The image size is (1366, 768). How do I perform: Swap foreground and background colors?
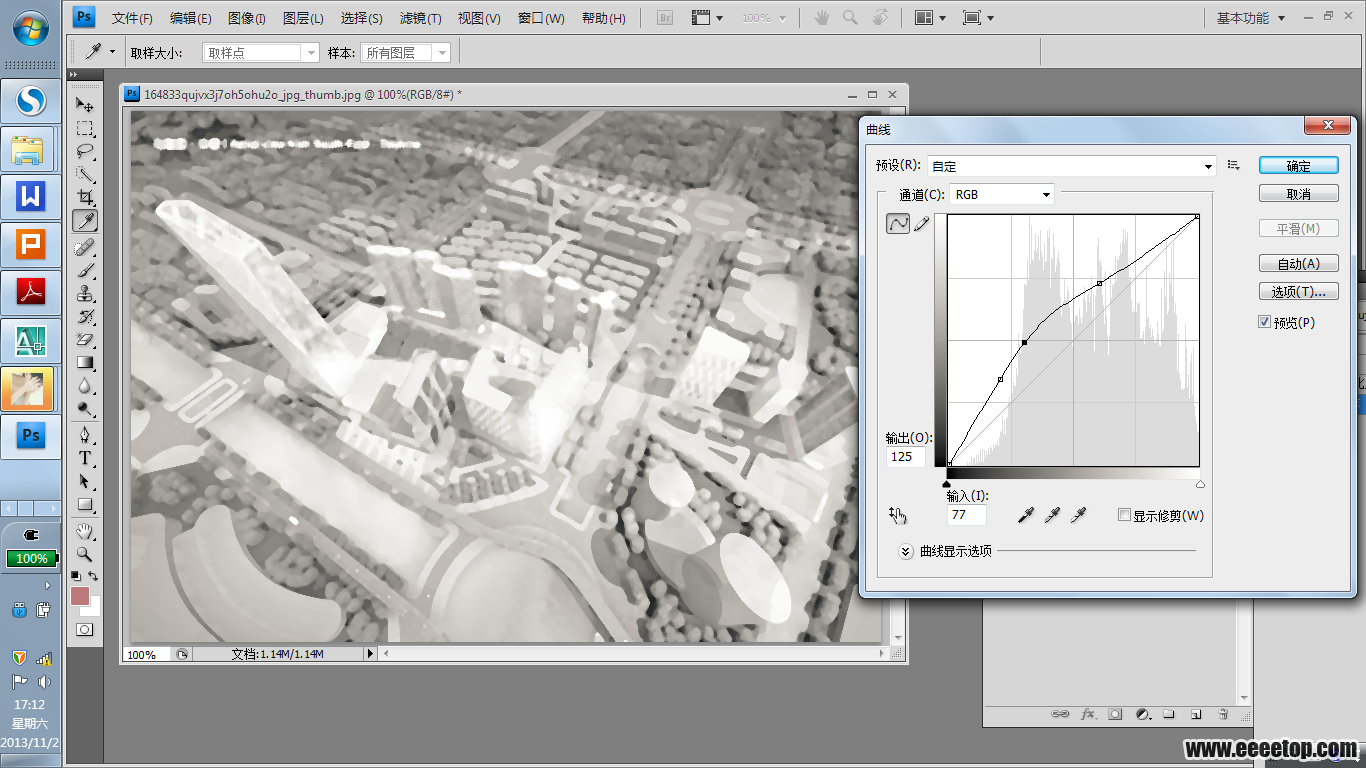(93, 576)
